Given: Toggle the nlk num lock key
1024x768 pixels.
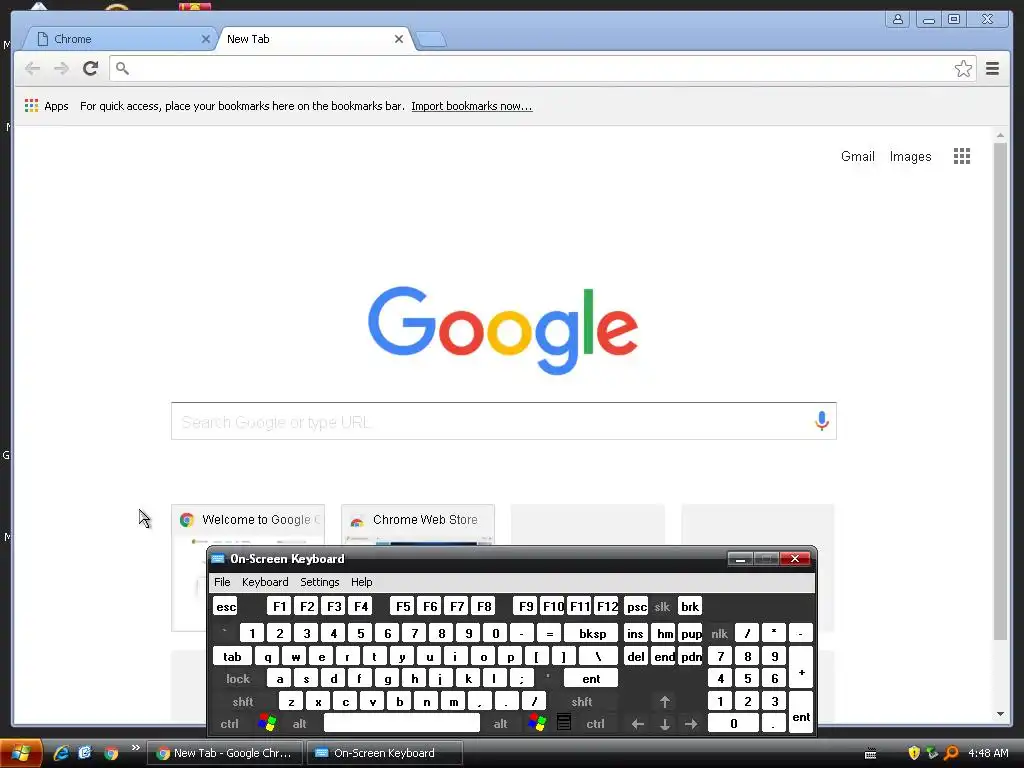Looking at the screenshot, I should [x=719, y=633].
